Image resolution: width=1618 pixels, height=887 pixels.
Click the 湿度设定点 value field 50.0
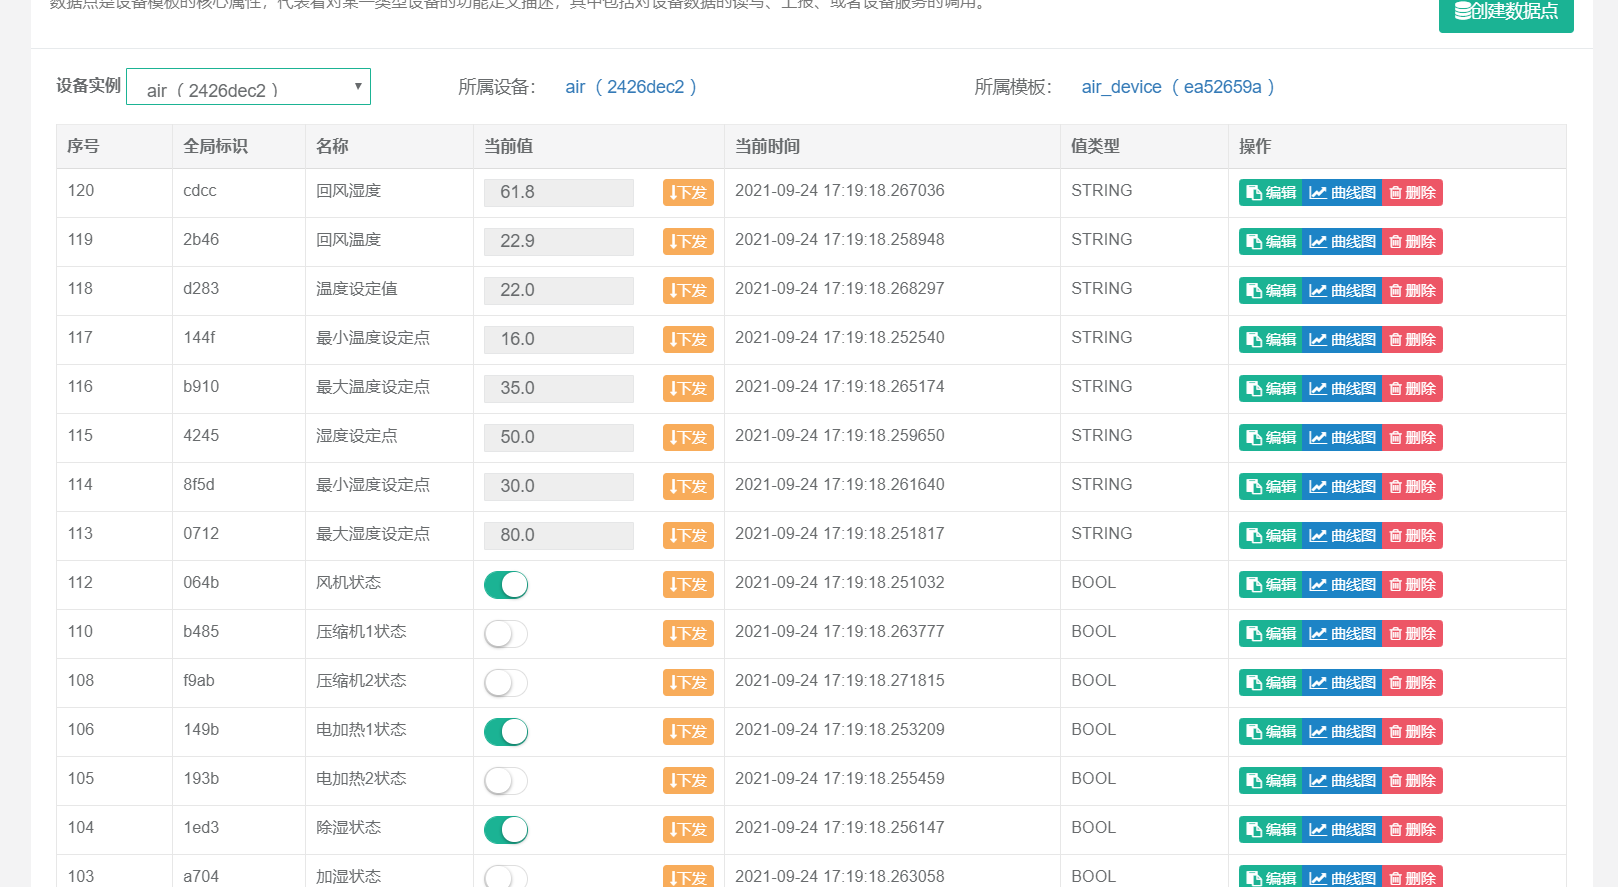559,438
